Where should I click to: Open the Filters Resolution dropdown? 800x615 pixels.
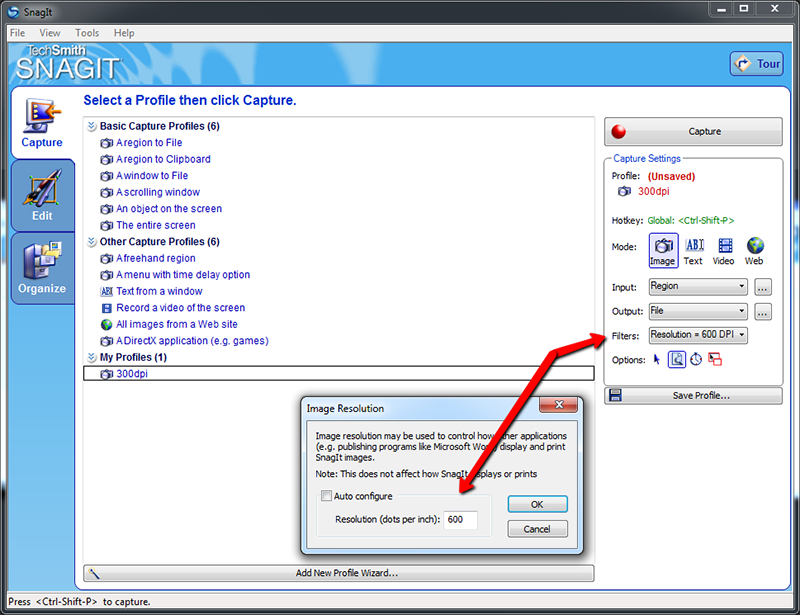[x=698, y=335]
